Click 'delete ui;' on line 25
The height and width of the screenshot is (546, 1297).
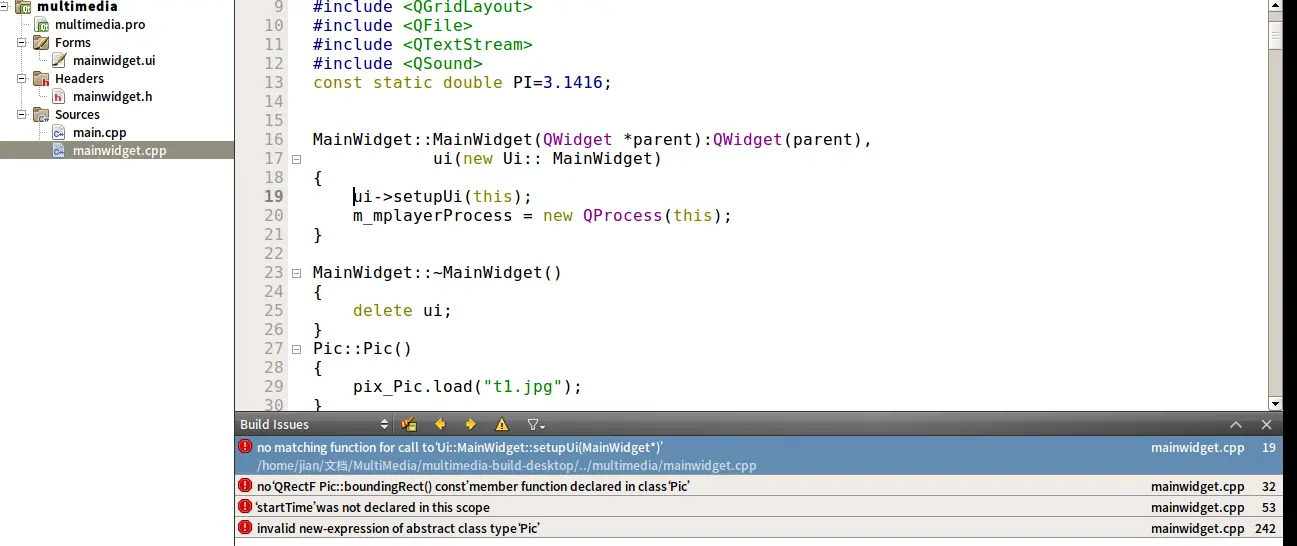402,310
